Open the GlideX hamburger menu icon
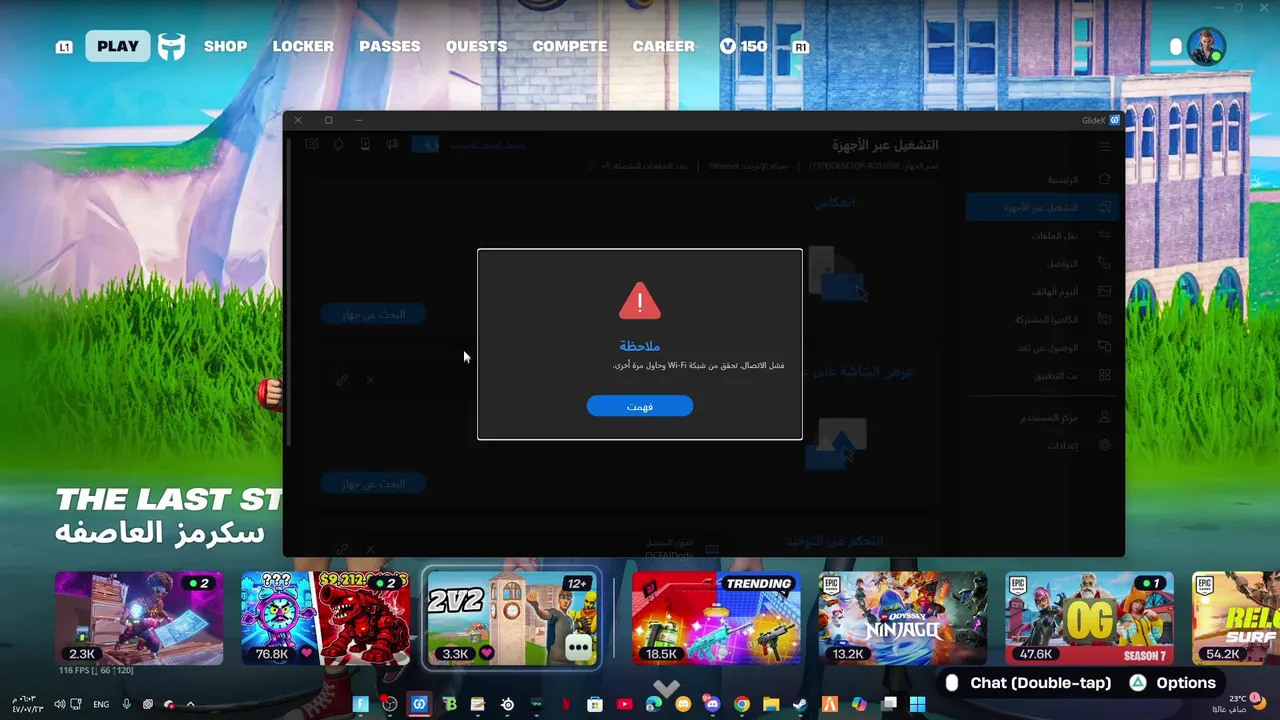The height and width of the screenshot is (720, 1280). [1104, 146]
